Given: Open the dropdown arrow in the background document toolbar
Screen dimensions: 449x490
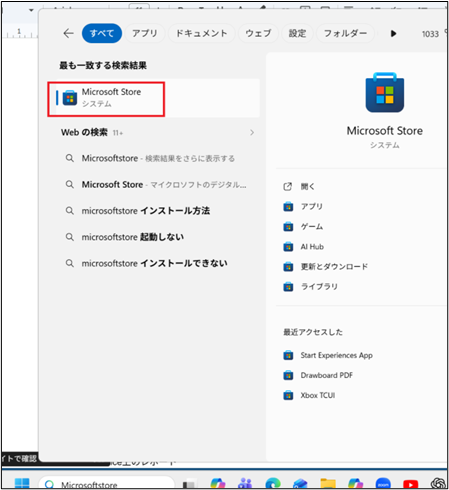Looking at the screenshot, I should [x=31, y=10].
